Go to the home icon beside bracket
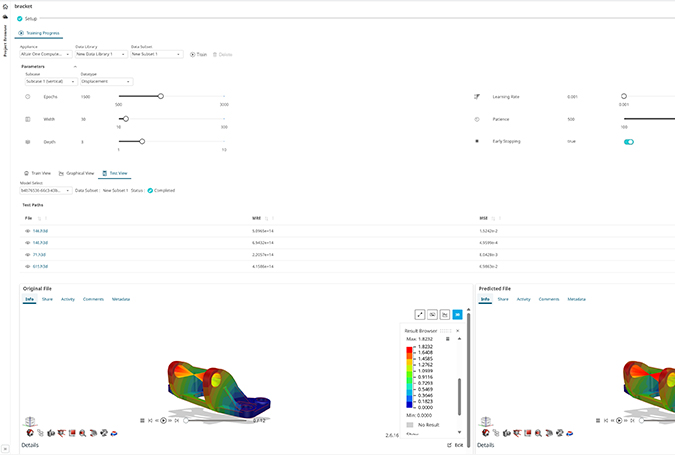Viewport: 675px width, 455px height. point(5,6)
